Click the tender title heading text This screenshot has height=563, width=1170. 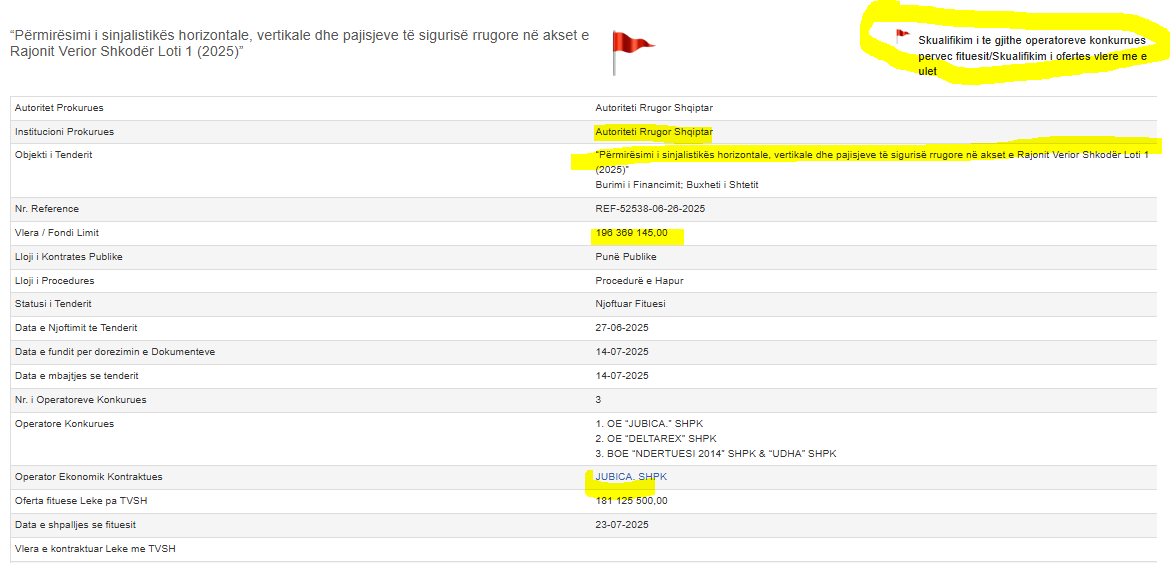[x=299, y=43]
